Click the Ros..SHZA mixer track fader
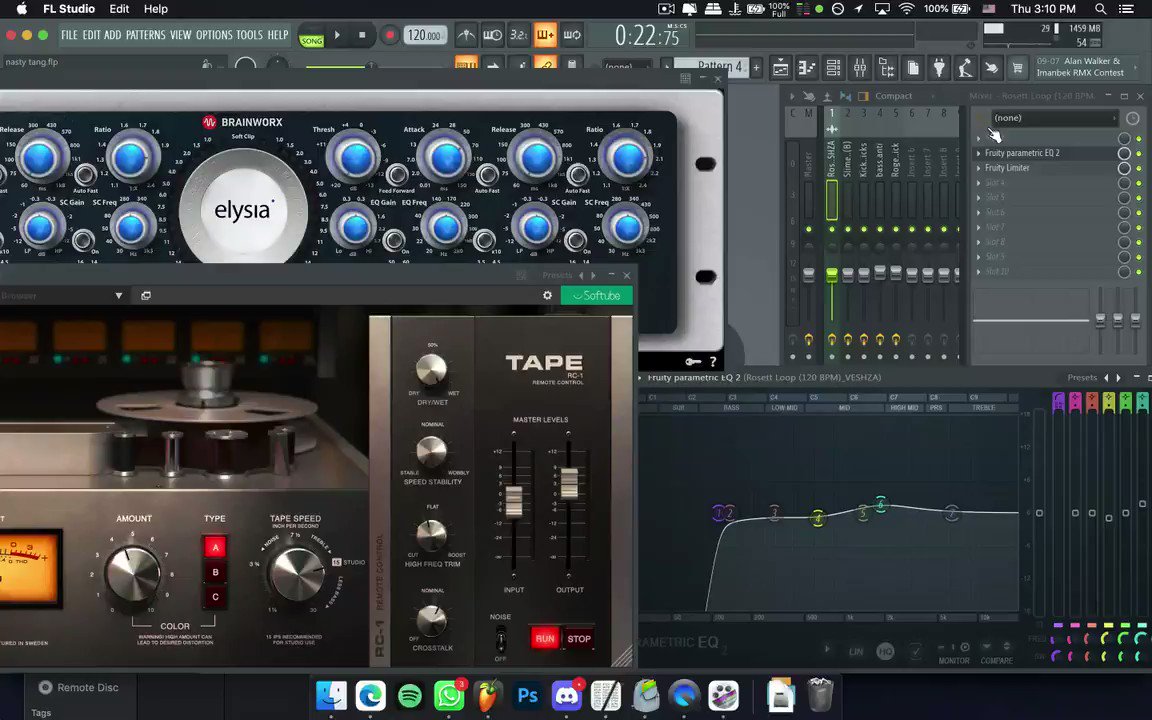The height and width of the screenshot is (720, 1152). click(832, 275)
